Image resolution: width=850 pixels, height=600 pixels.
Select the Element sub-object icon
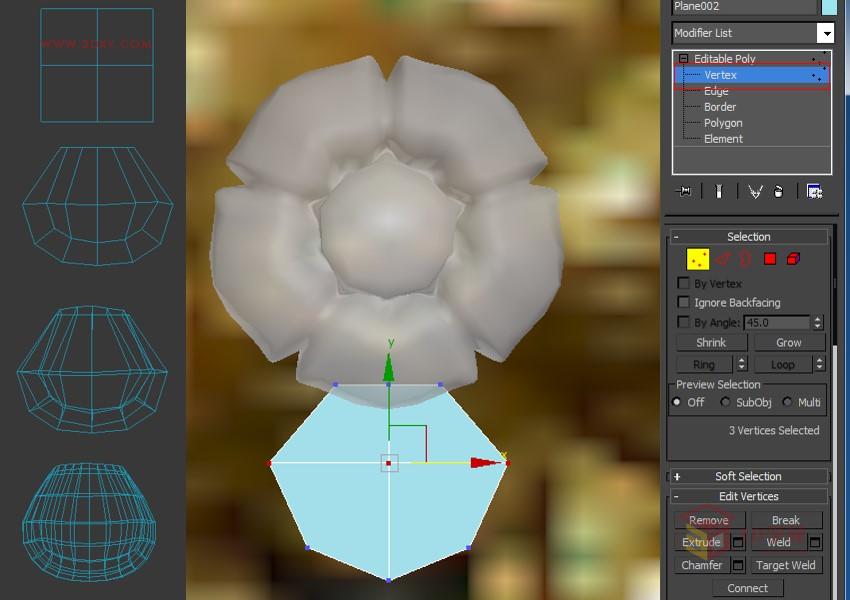coord(792,257)
